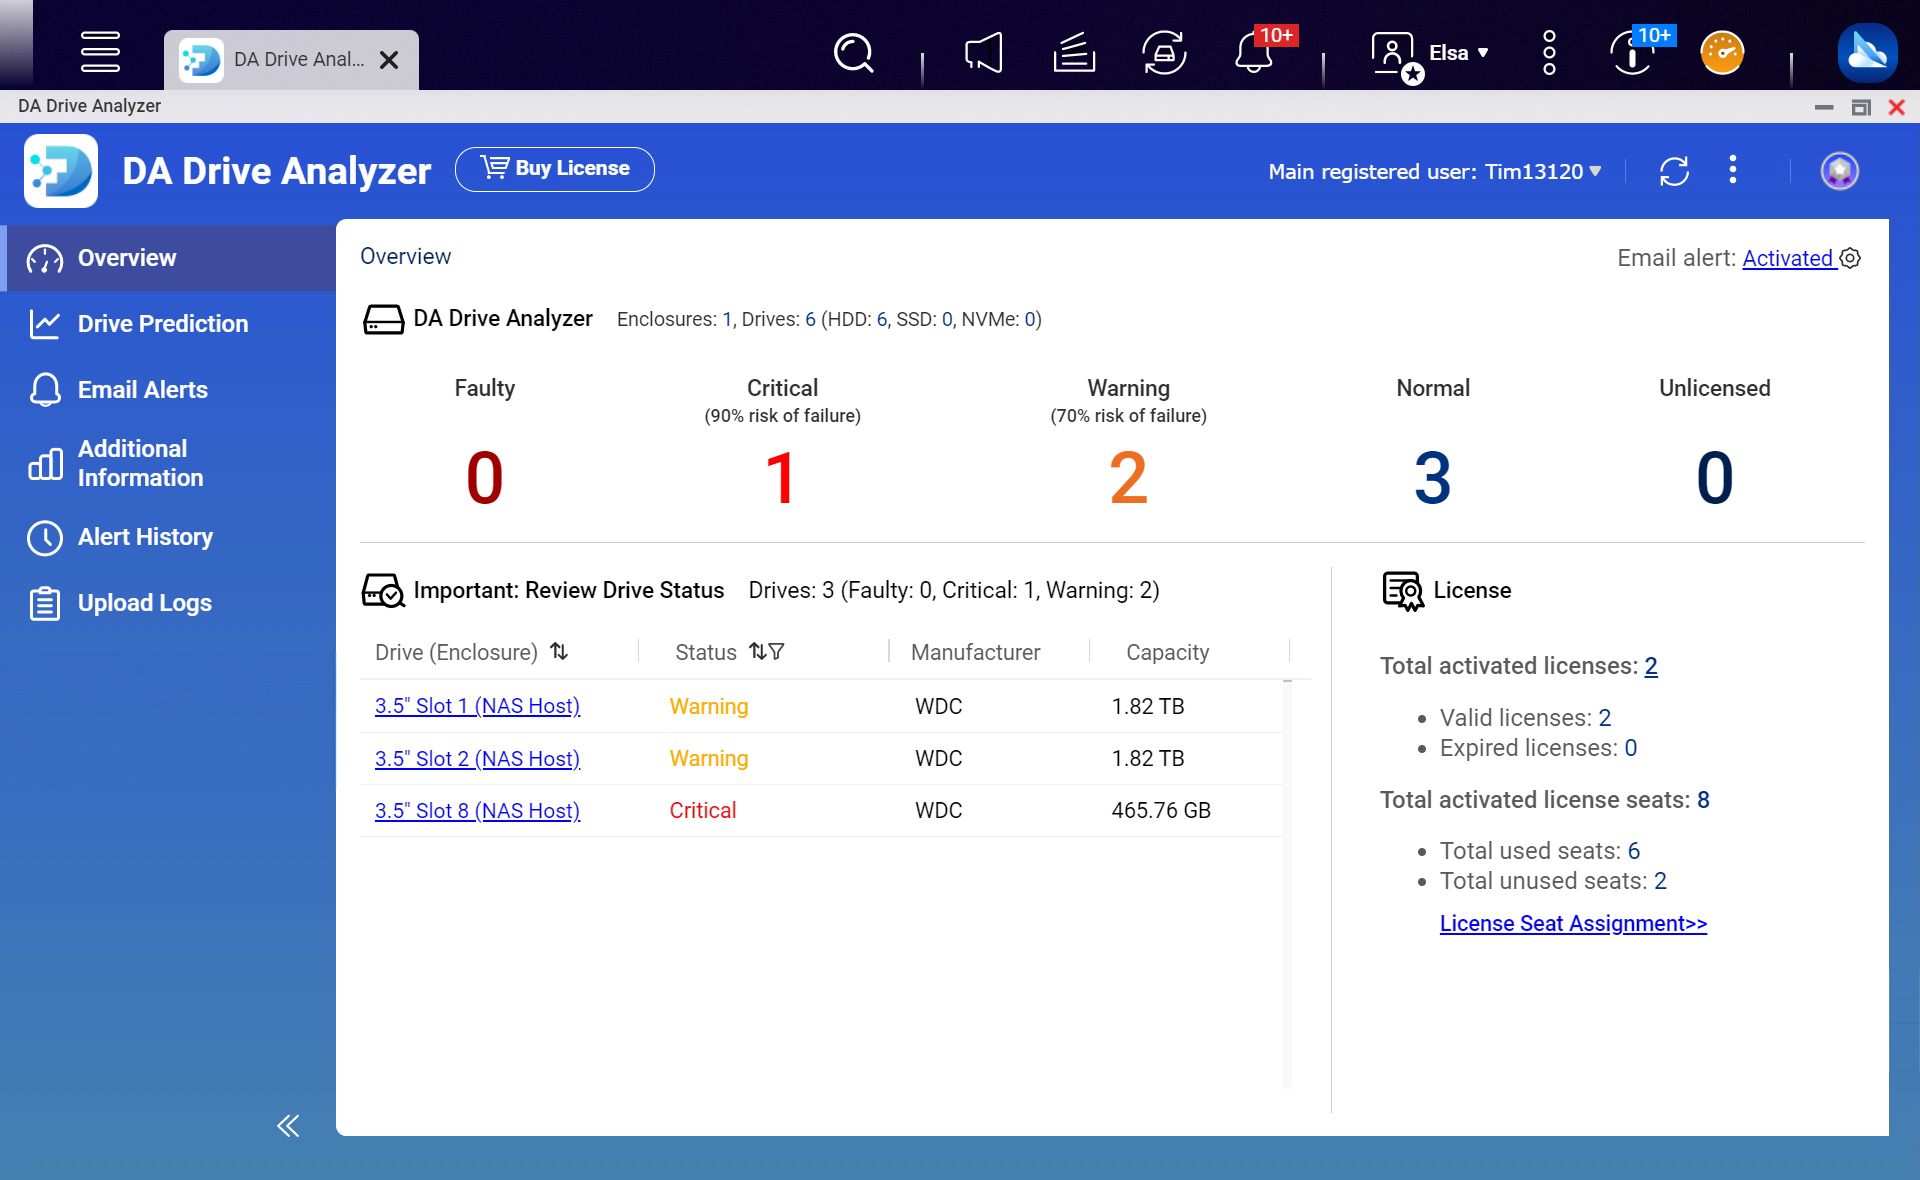Go to Drive Prediction section

coord(163,324)
